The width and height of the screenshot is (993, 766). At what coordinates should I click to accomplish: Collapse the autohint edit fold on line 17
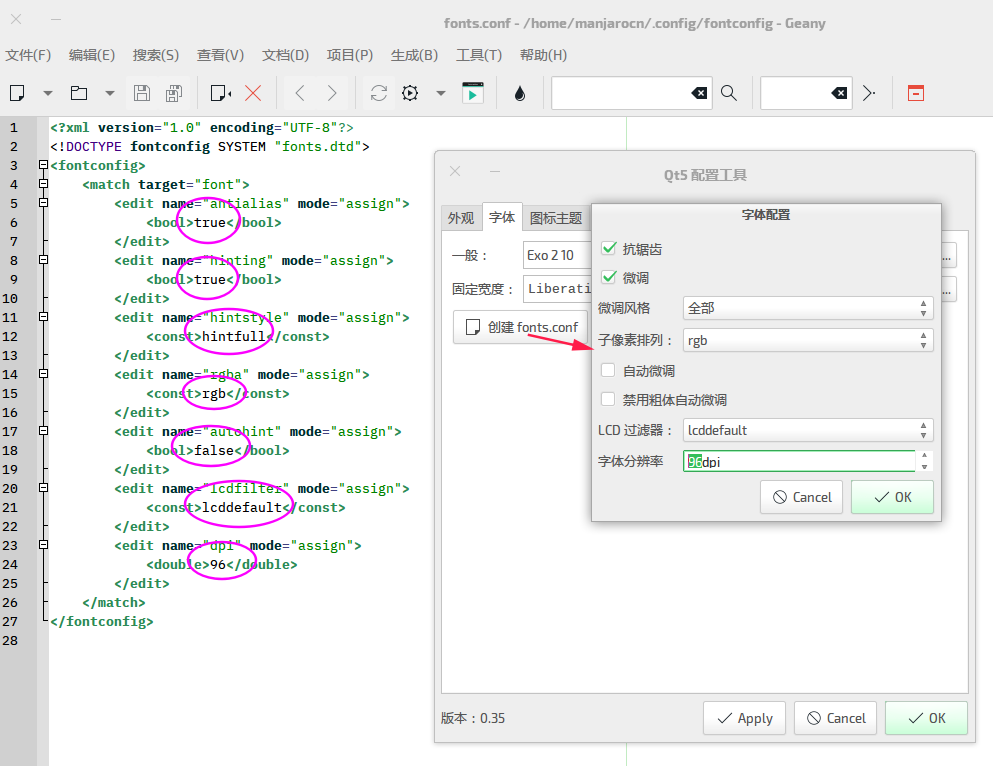point(43,430)
